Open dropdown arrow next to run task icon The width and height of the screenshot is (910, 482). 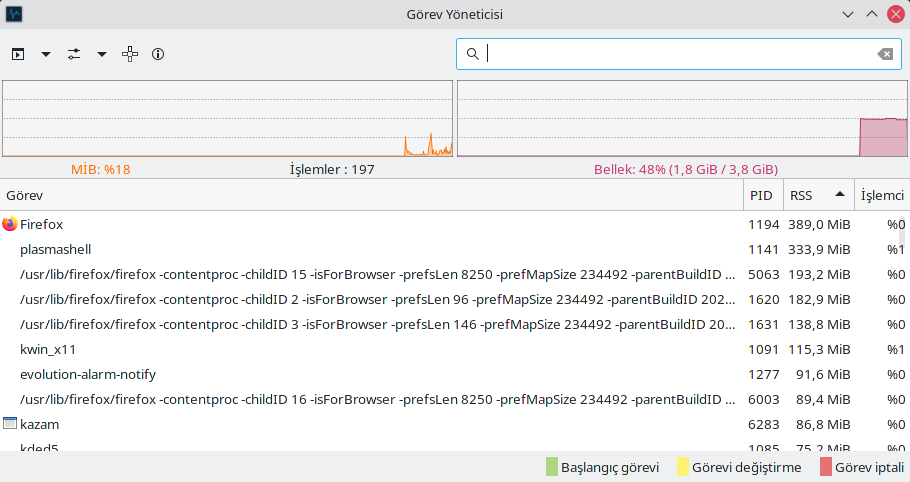pos(46,55)
